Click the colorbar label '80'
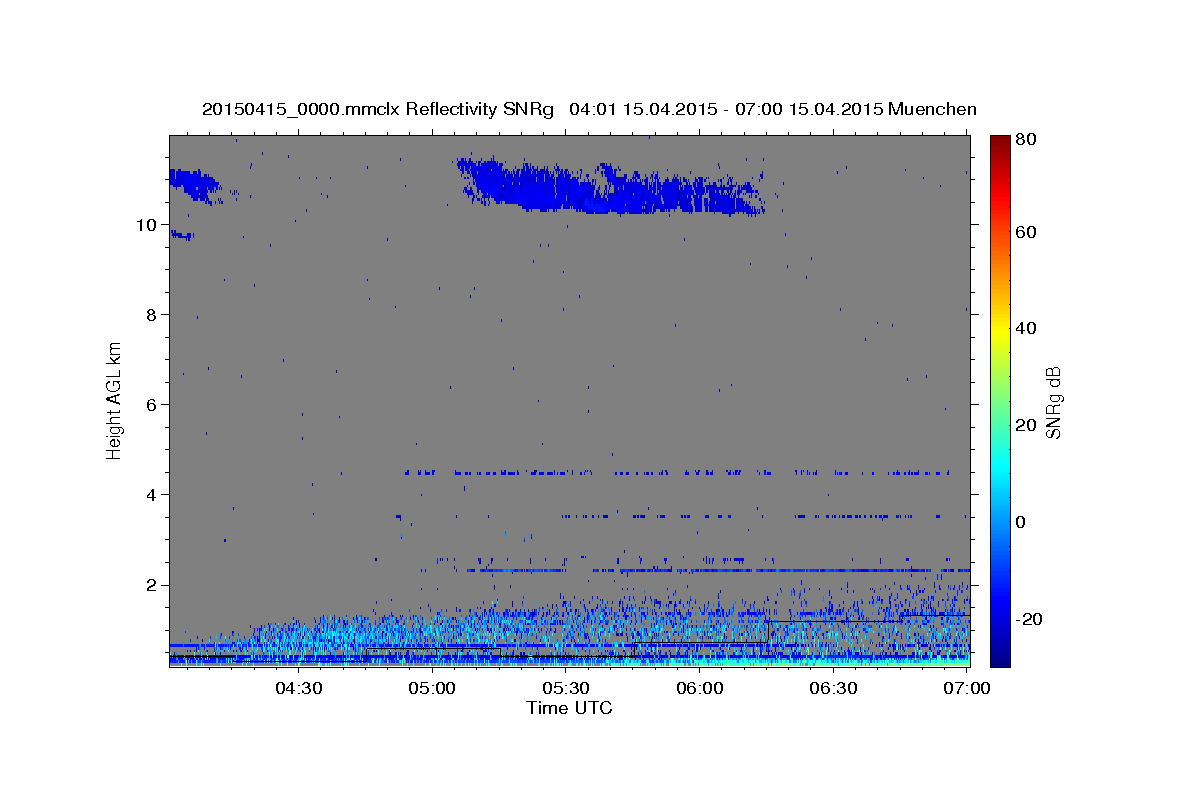This screenshot has height=800, width=1200. coord(1028,140)
